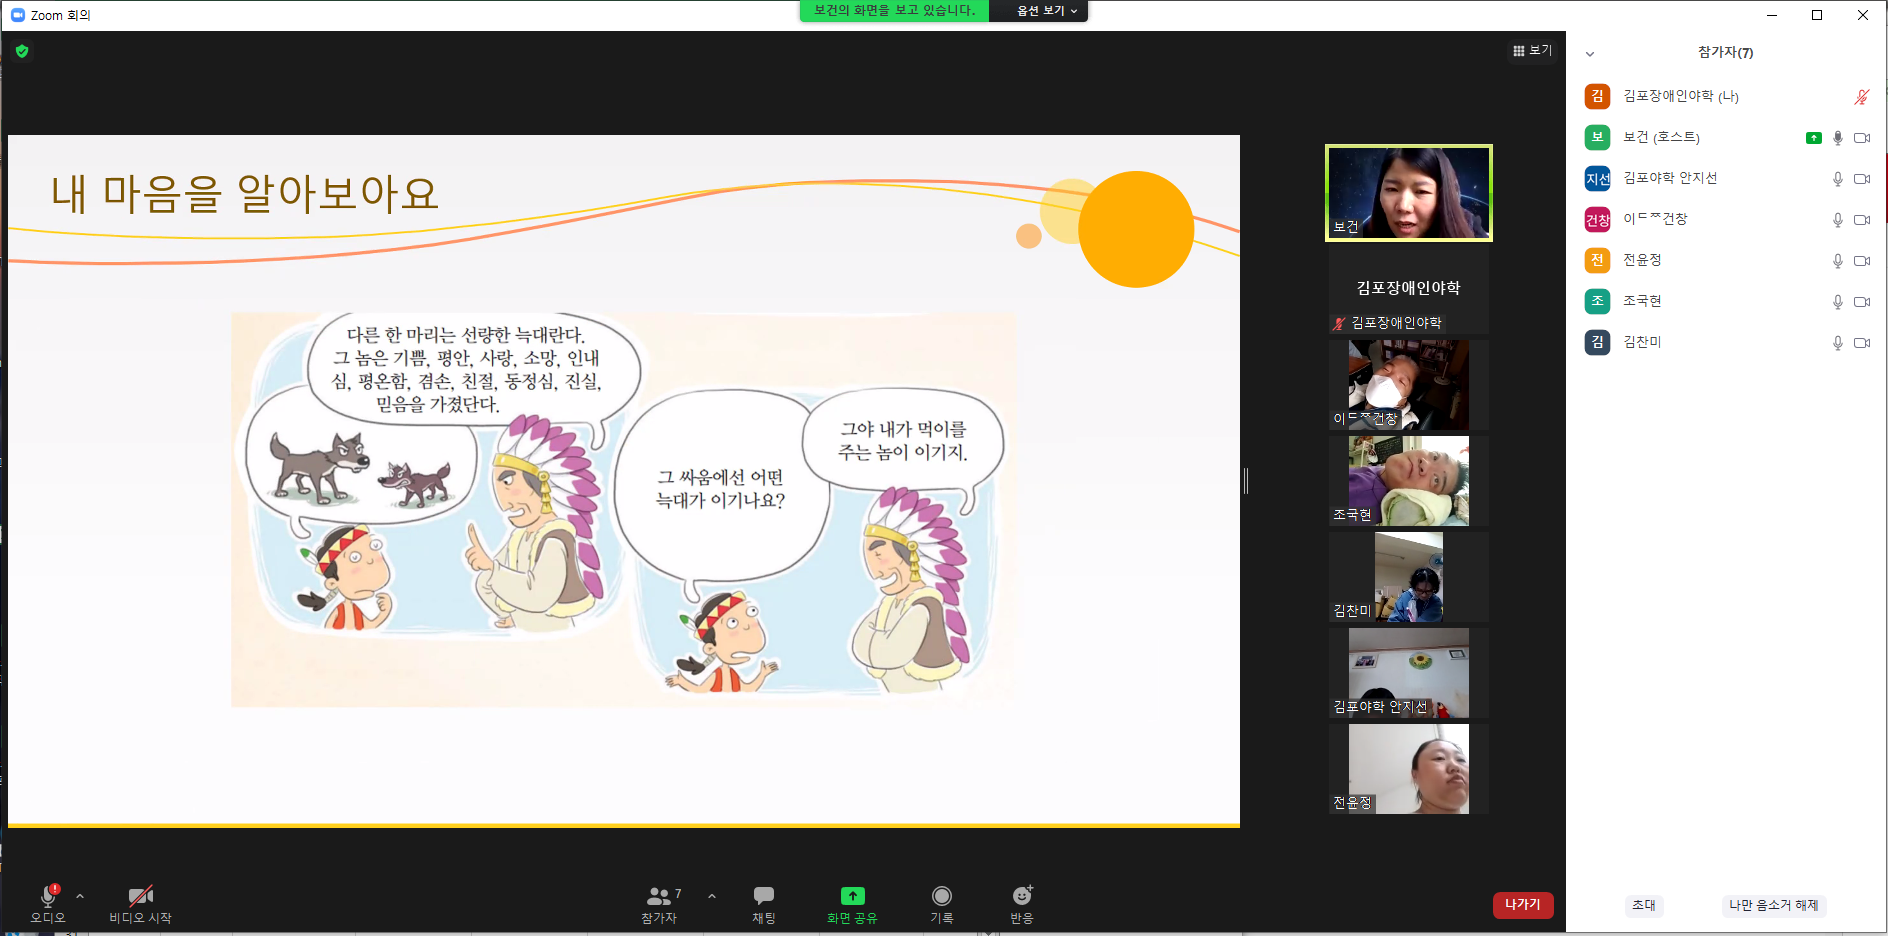The height and width of the screenshot is (936, 1888).
Task: Click the camera icon for 김찬미
Action: click(1862, 343)
